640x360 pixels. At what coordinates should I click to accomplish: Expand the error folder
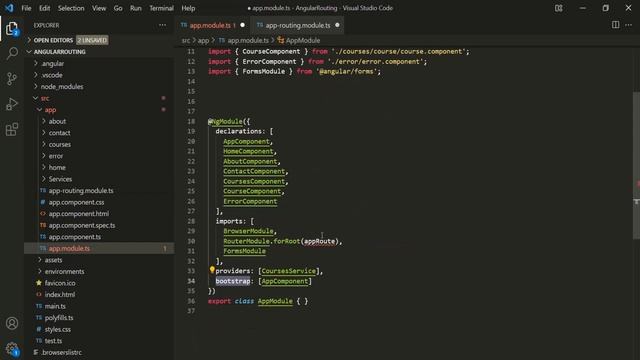pos(56,156)
